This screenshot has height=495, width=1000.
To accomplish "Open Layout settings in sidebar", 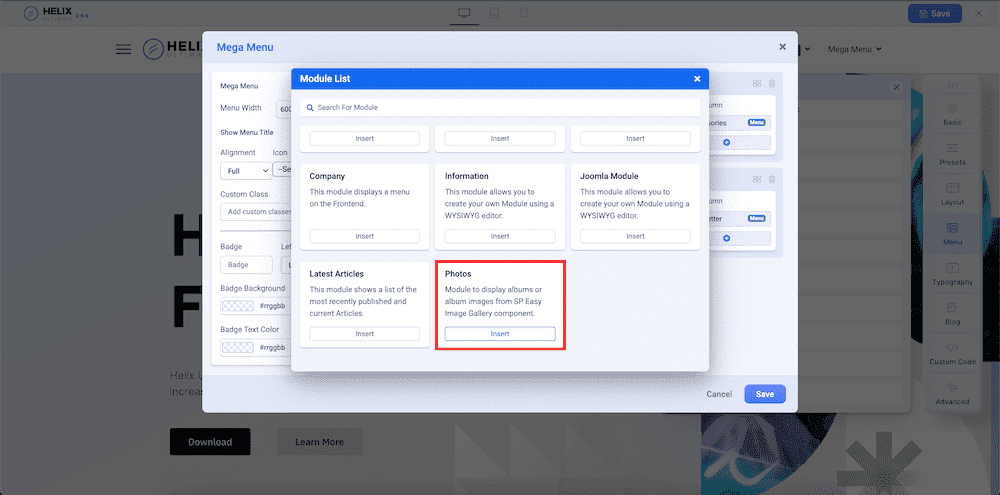I will 952,195.
